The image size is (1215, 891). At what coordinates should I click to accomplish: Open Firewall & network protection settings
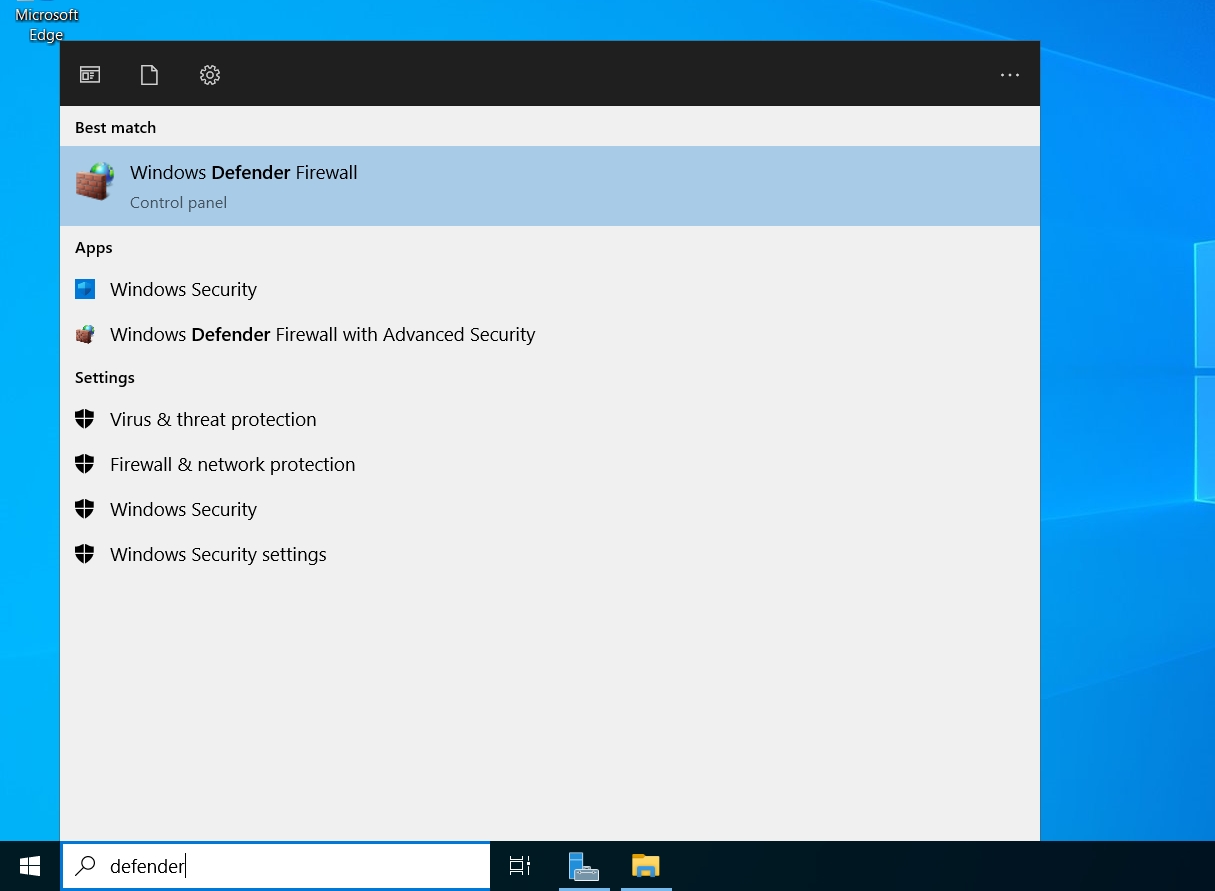[x=232, y=465]
